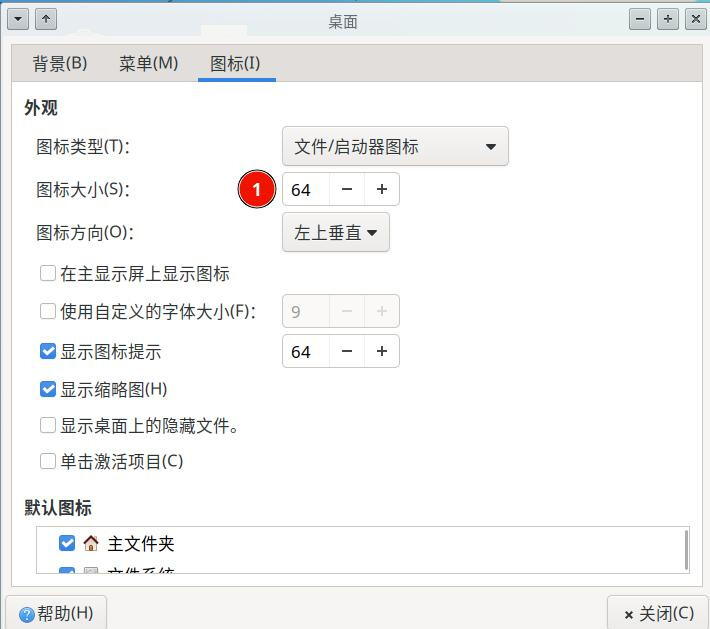Viewport: 710px width, 629px height.
Task: Open the icon type dropdown
Action: [x=395, y=146]
